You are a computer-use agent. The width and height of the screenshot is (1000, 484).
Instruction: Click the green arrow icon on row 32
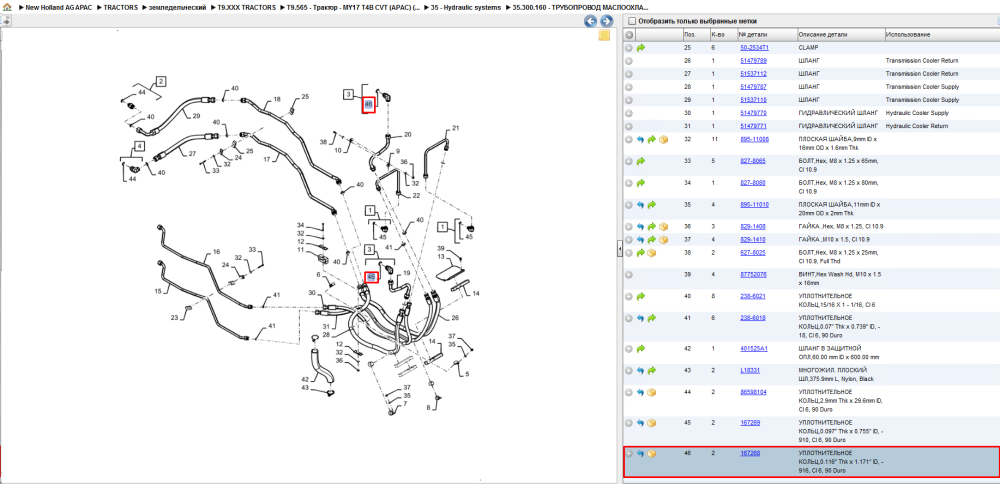(x=652, y=139)
